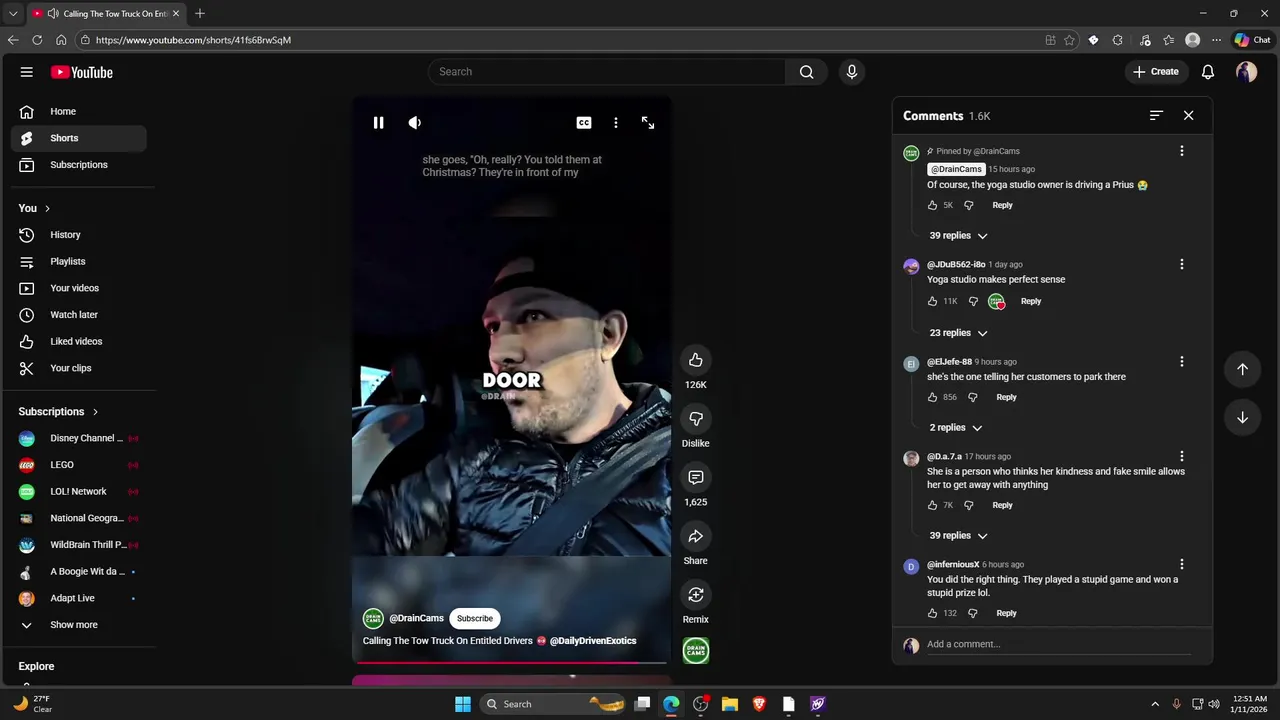Screen dimensions: 1280x720
Task: Mute the Shorts video volume
Action: coord(415,123)
